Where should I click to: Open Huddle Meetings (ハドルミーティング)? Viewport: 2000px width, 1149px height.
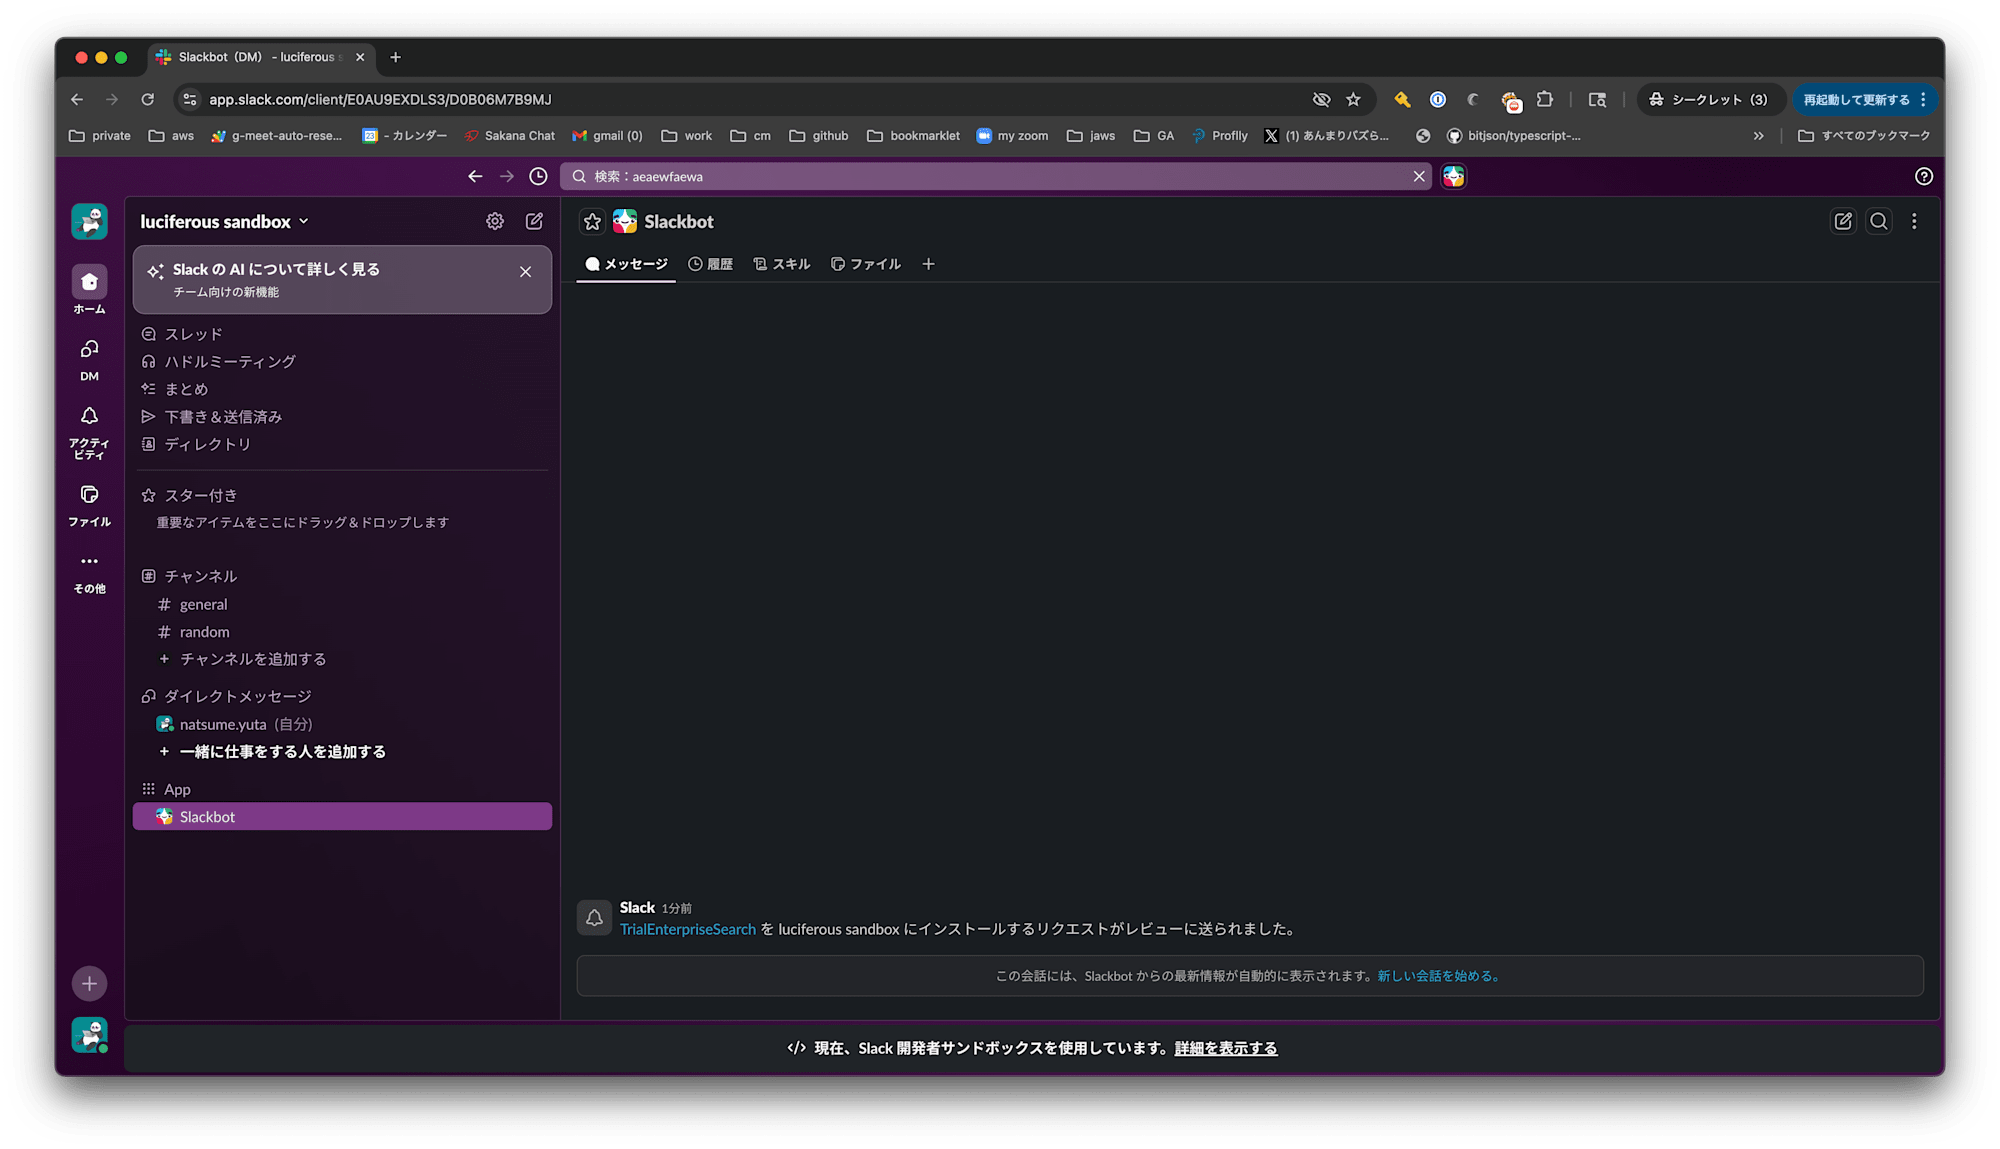click(x=342, y=361)
